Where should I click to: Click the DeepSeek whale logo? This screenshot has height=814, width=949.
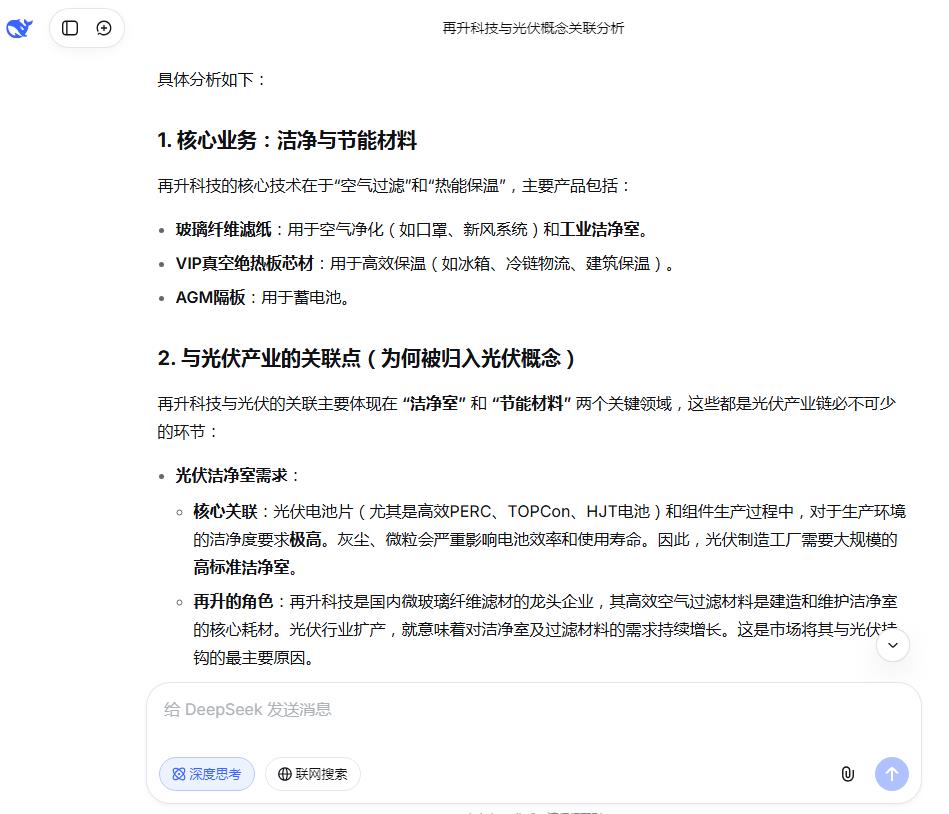(x=19, y=28)
